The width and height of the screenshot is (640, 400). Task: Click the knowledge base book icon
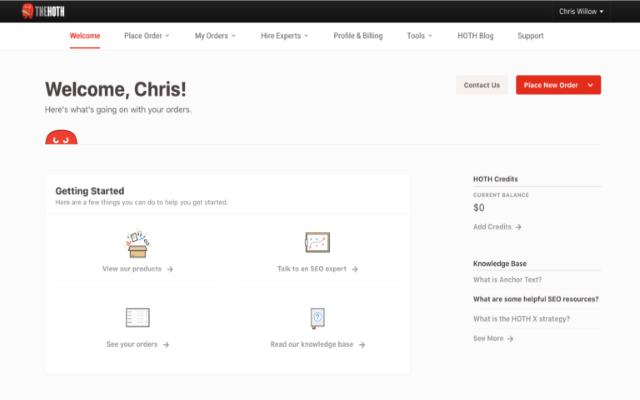317,318
